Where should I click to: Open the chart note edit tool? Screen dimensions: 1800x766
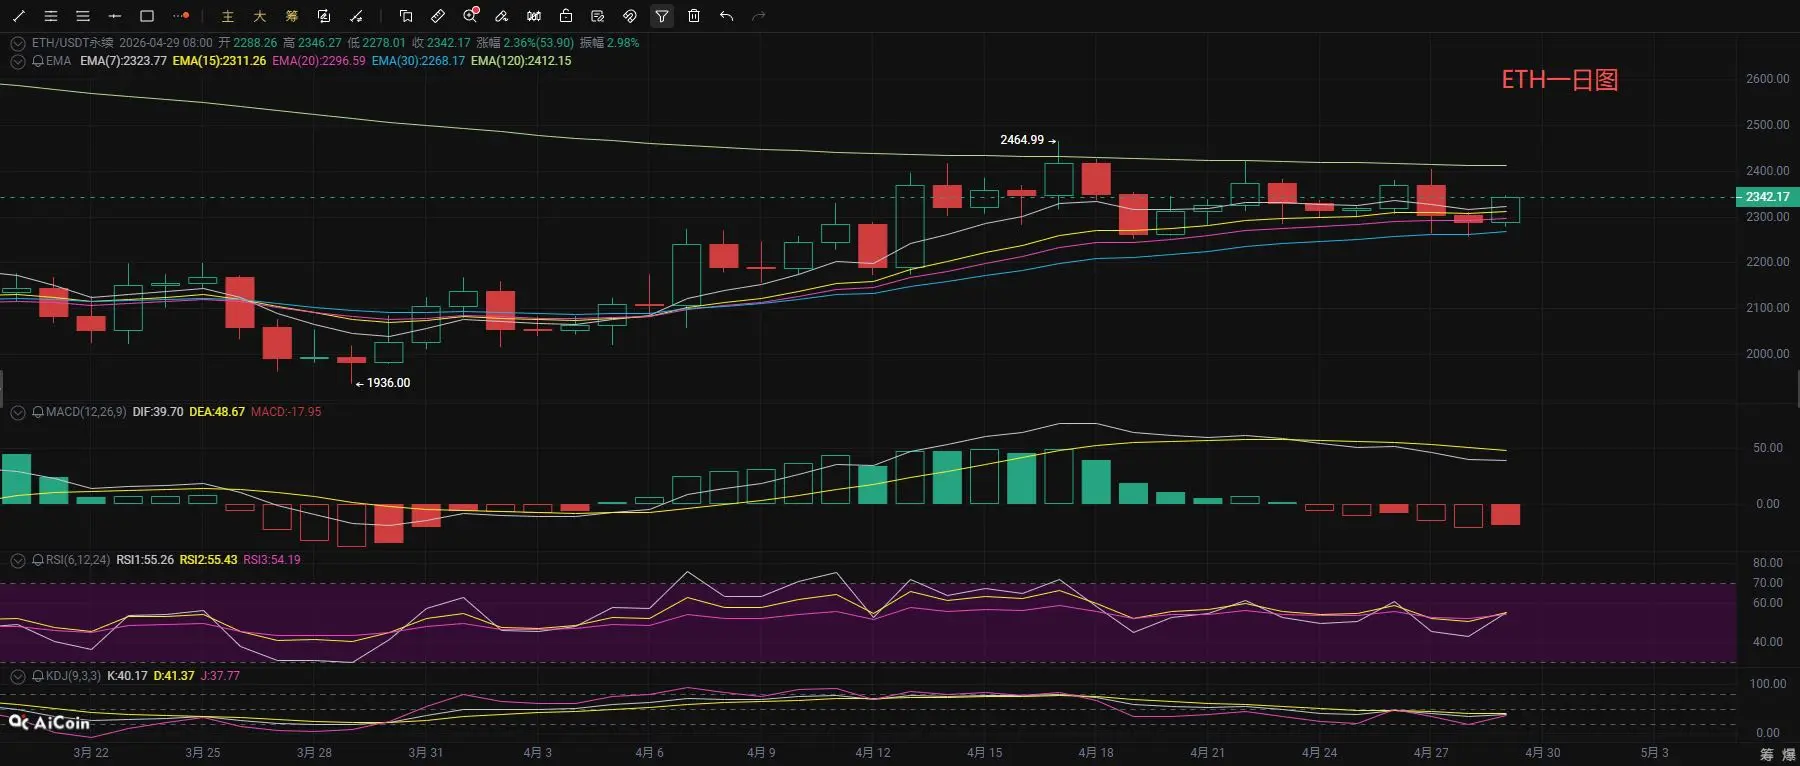[x=324, y=16]
